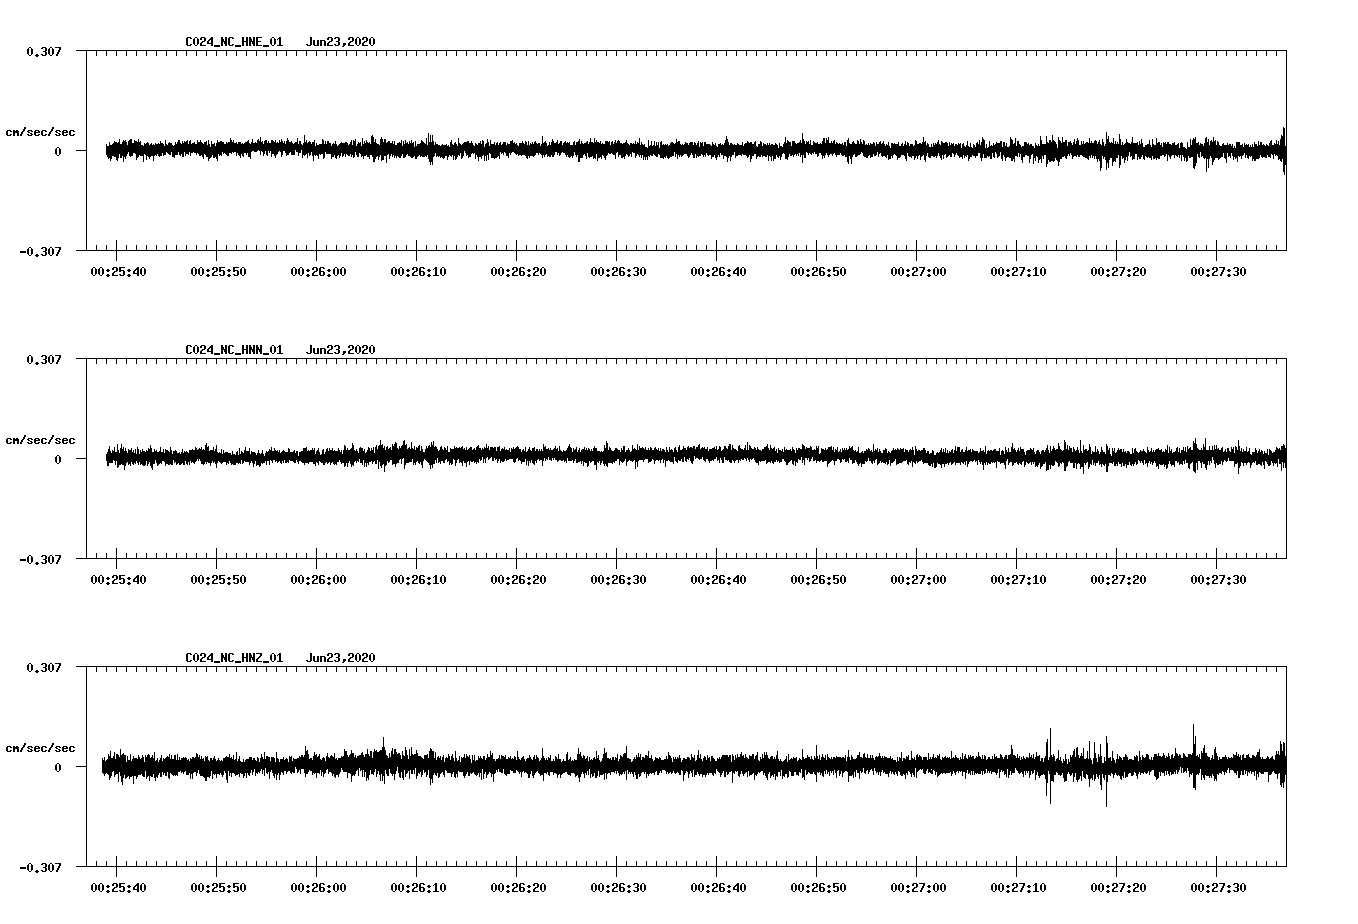1358x924 pixels.
Task: Select time label 00:26:50 under HNE plot
Action: [818, 272]
